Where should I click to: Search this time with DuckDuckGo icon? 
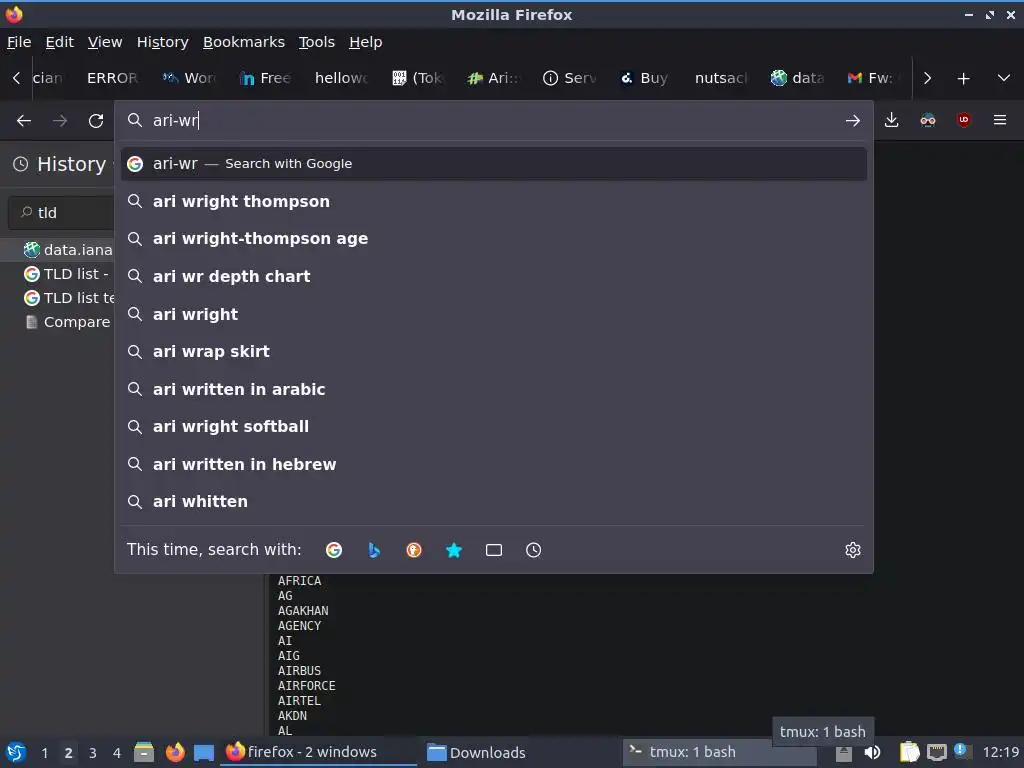(413, 550)
